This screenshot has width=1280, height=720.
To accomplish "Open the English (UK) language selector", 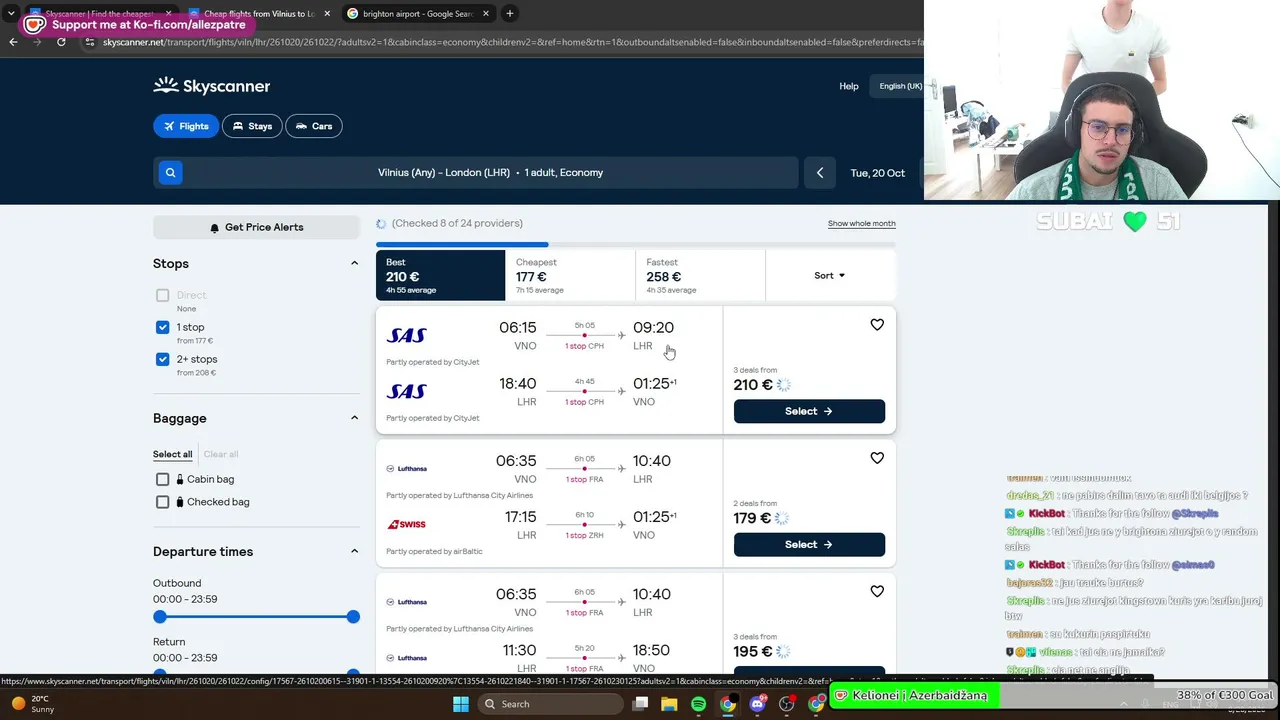I will tap(899, 86).
